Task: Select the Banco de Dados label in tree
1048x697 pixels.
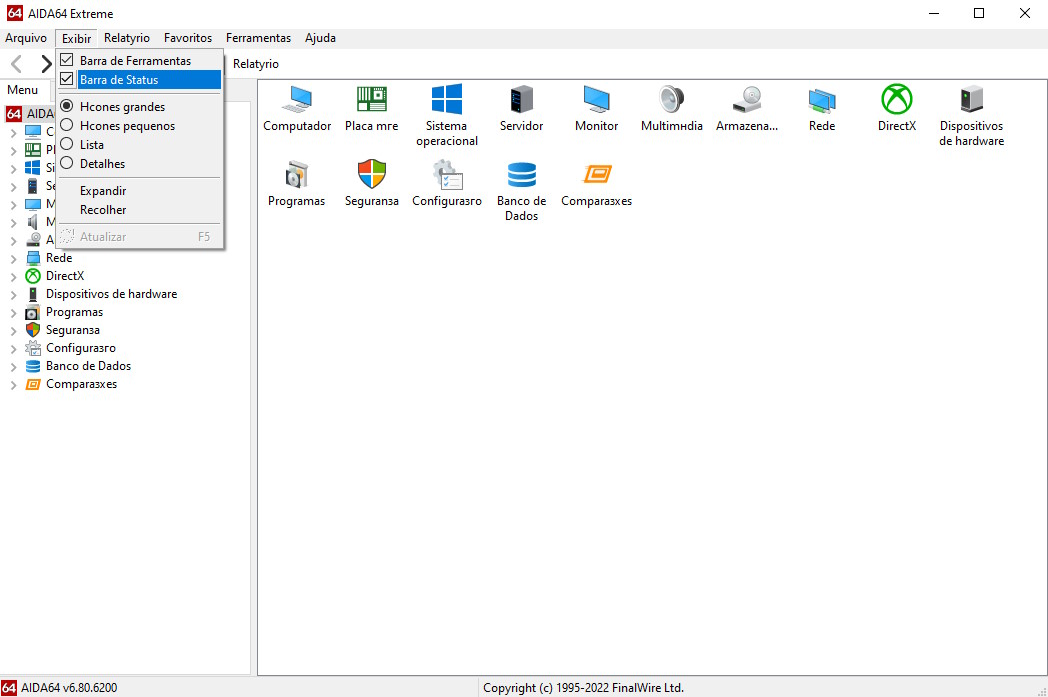Action: tap(88, 366)
